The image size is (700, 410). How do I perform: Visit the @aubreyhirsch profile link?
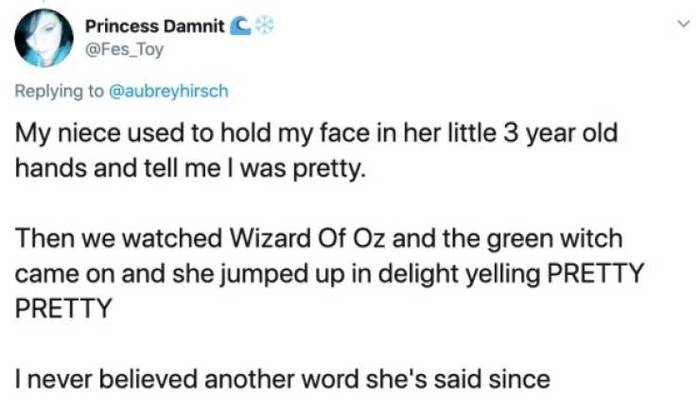pos(167,90)
